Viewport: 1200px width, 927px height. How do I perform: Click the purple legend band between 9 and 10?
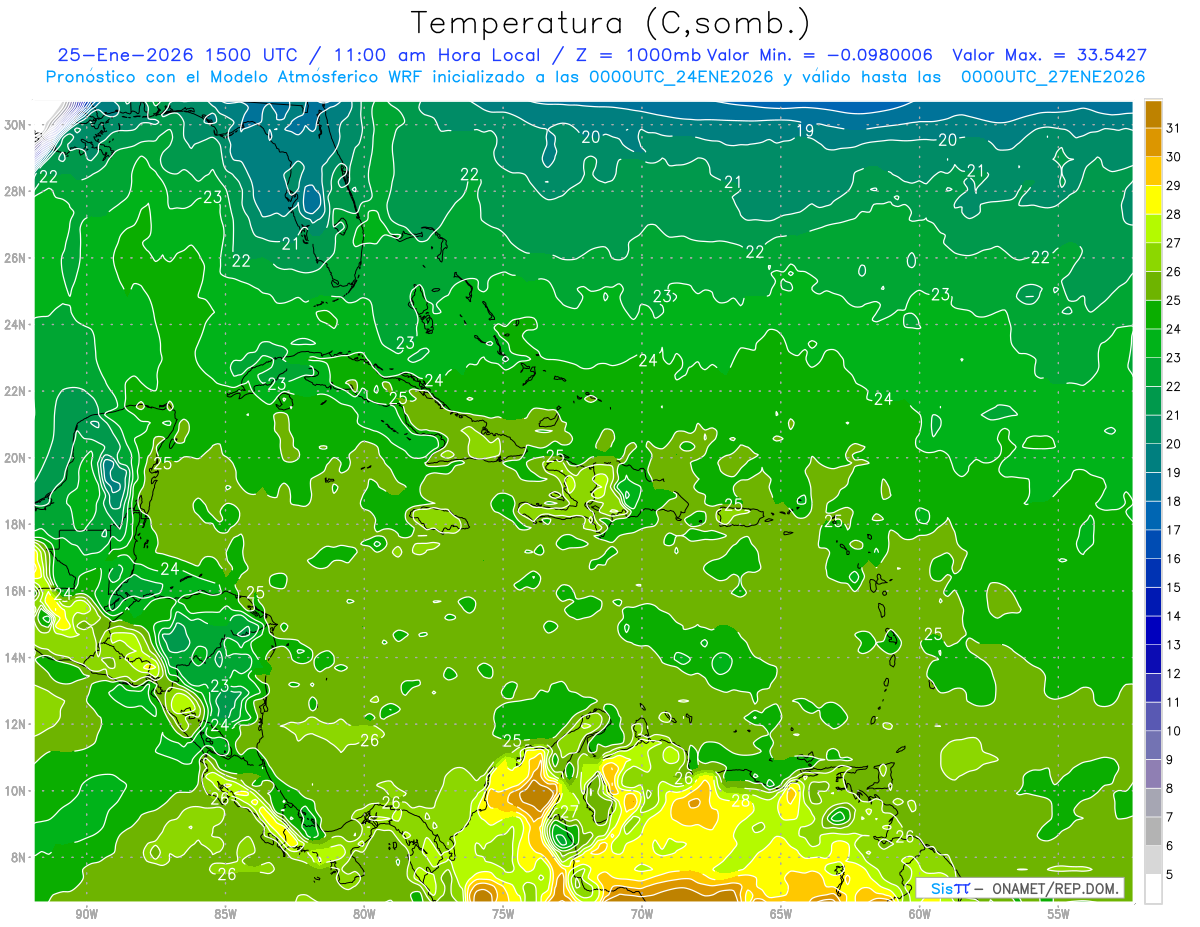pyautogui.click(x=1153, y=745)
